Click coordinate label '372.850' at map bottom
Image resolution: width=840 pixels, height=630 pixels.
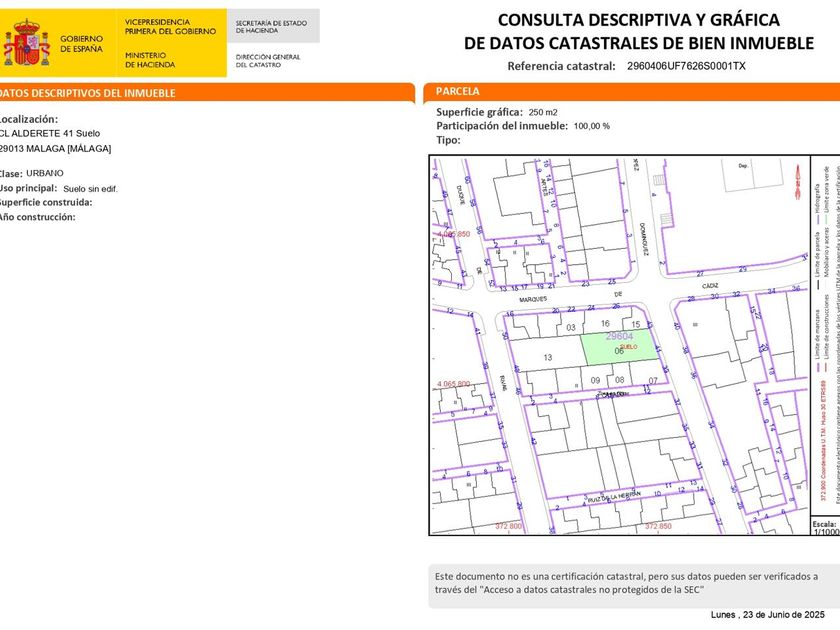pos(658,526)
